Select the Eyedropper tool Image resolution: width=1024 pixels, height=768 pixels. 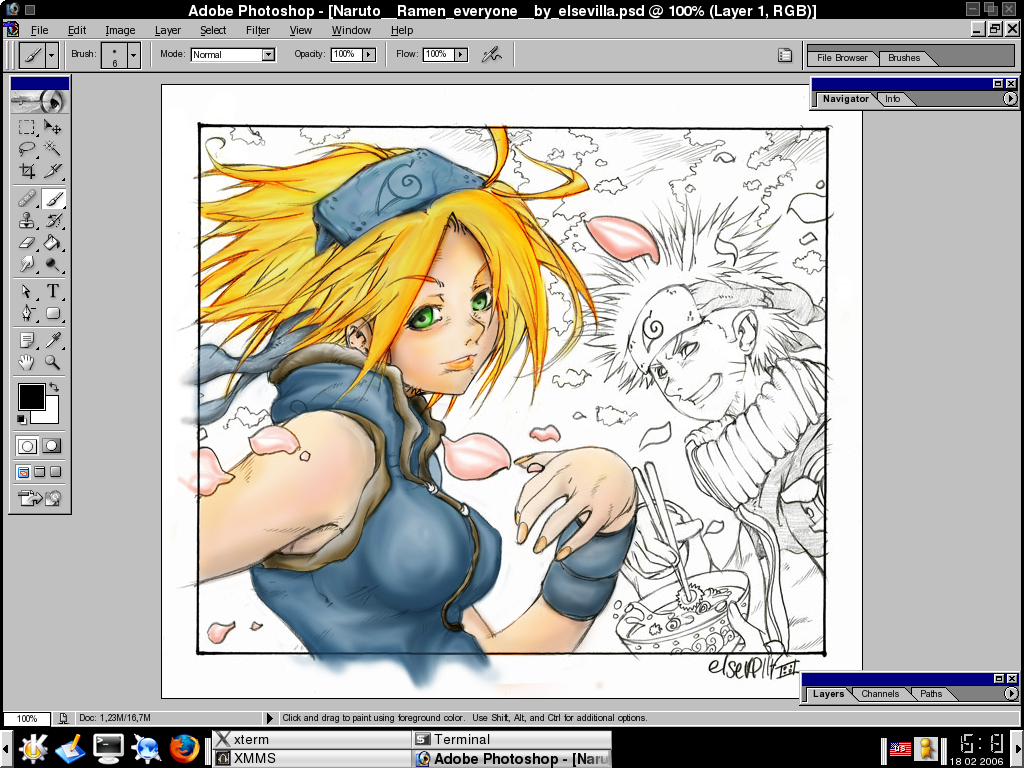52,340
